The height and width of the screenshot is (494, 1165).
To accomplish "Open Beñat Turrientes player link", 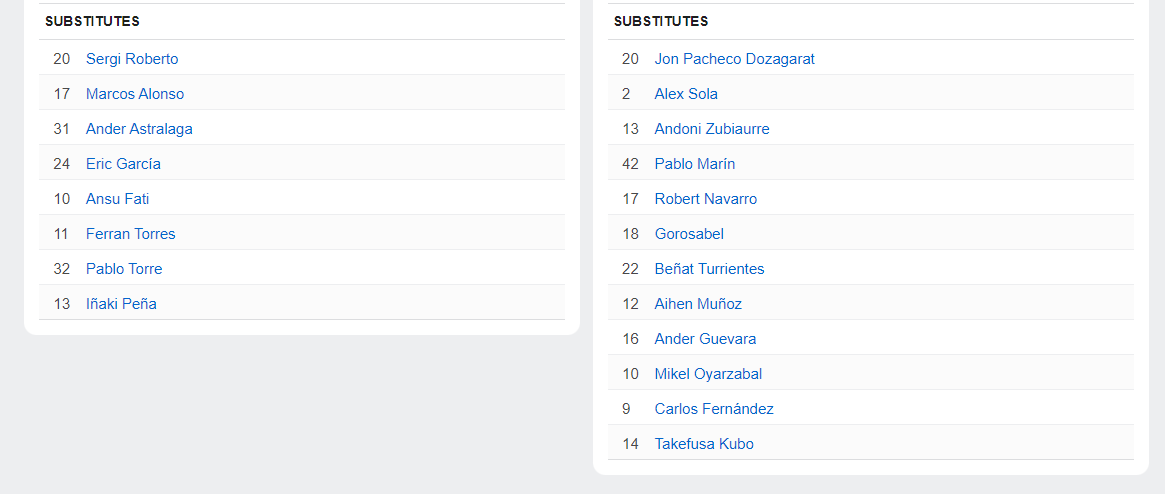I will click(709, 269).
